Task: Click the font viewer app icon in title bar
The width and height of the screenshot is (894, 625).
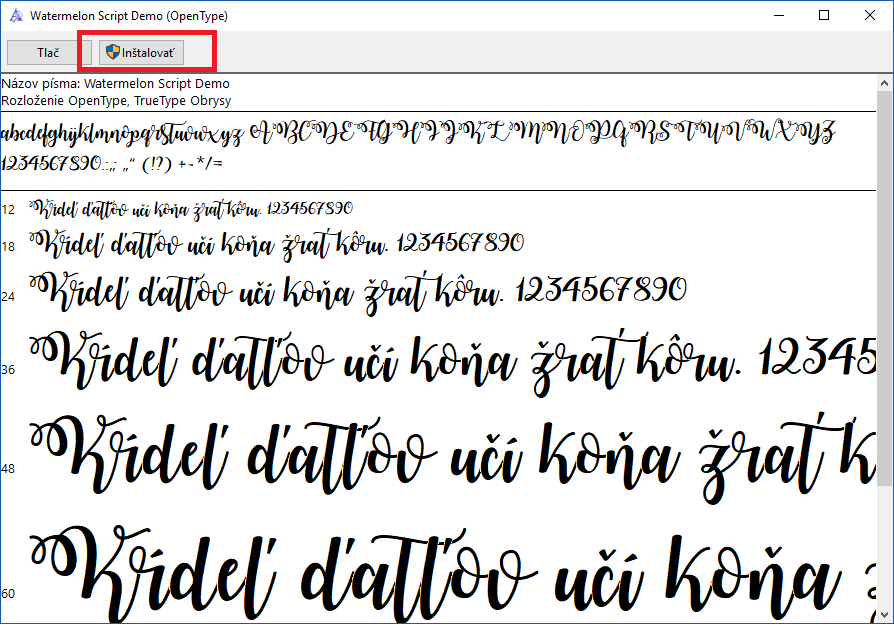Action: click(16, 15)
